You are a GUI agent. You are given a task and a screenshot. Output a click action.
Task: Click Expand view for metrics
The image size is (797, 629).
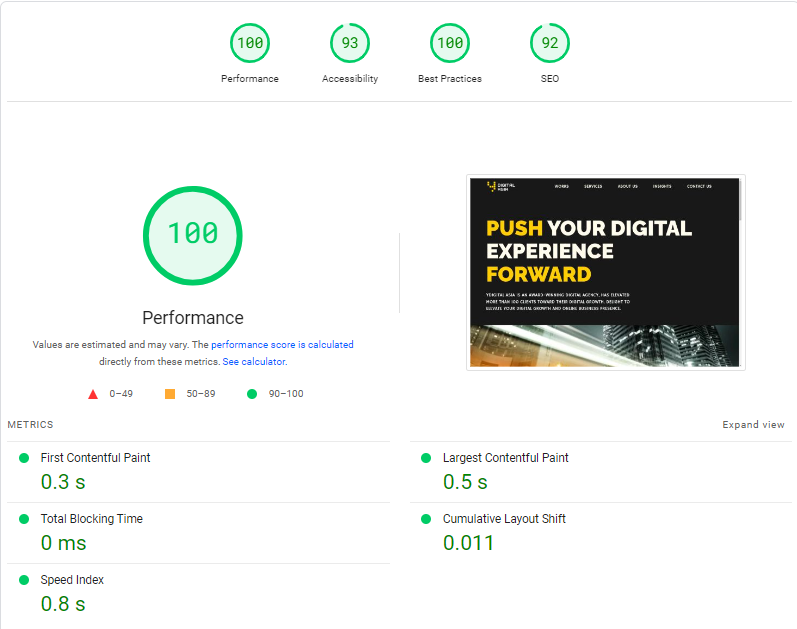[x=753, y=425]
